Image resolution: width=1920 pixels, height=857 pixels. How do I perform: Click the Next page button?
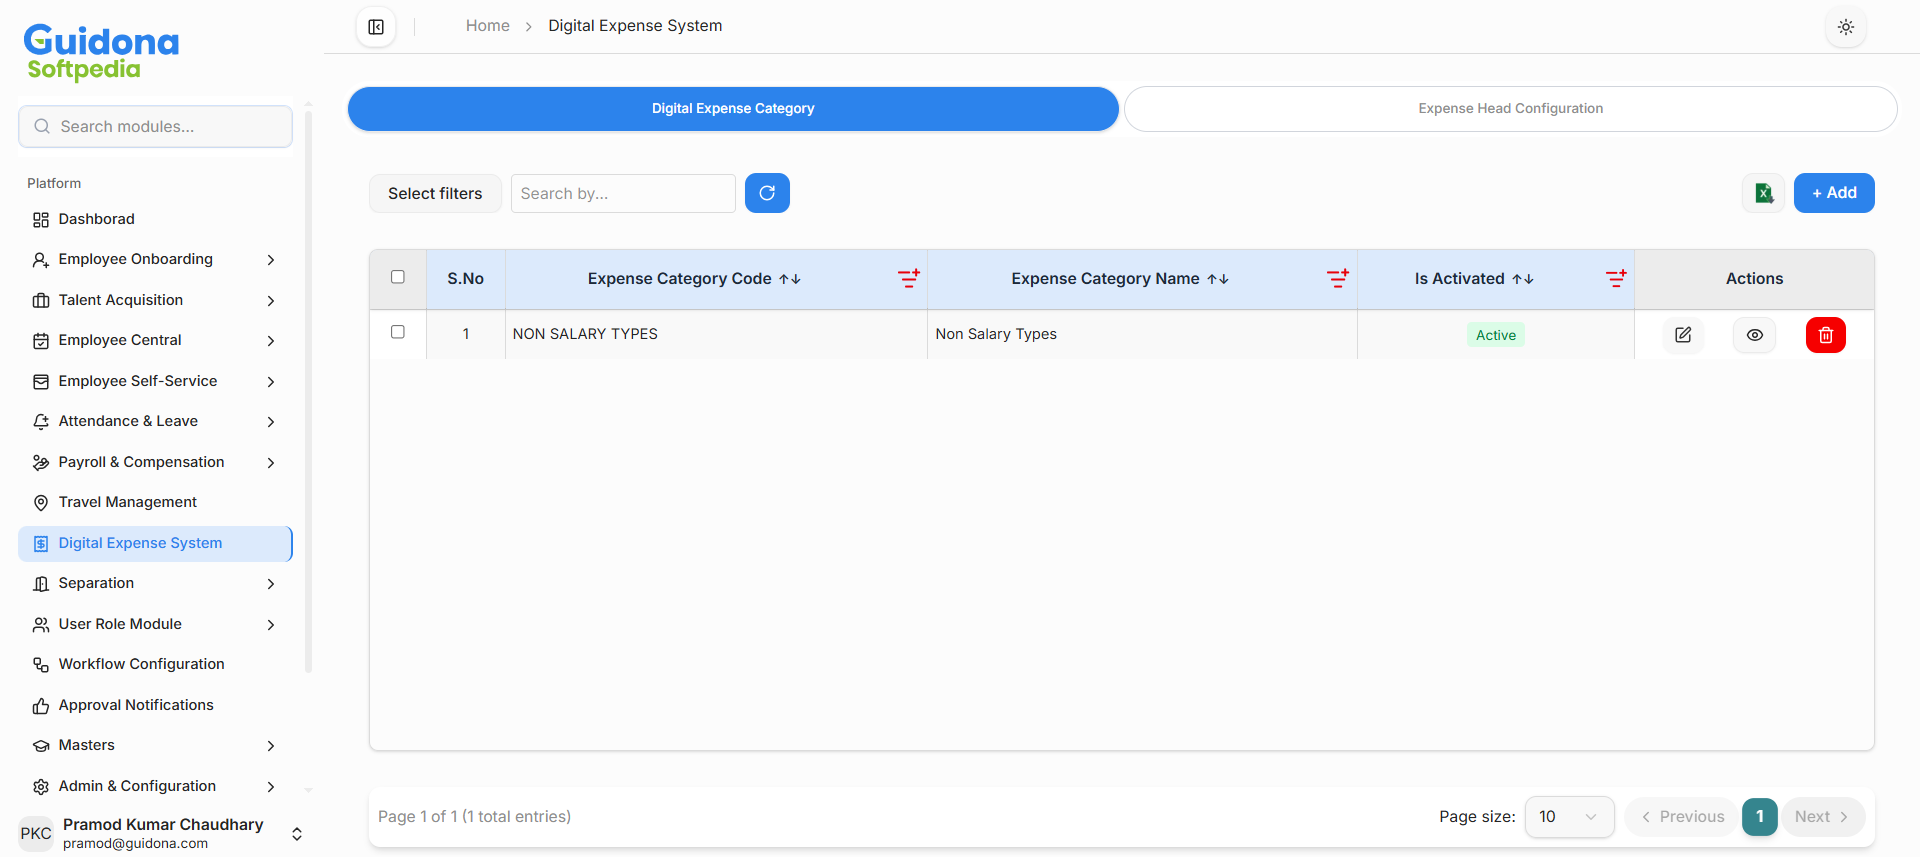pyautogui.click(x=1822, y=817)
